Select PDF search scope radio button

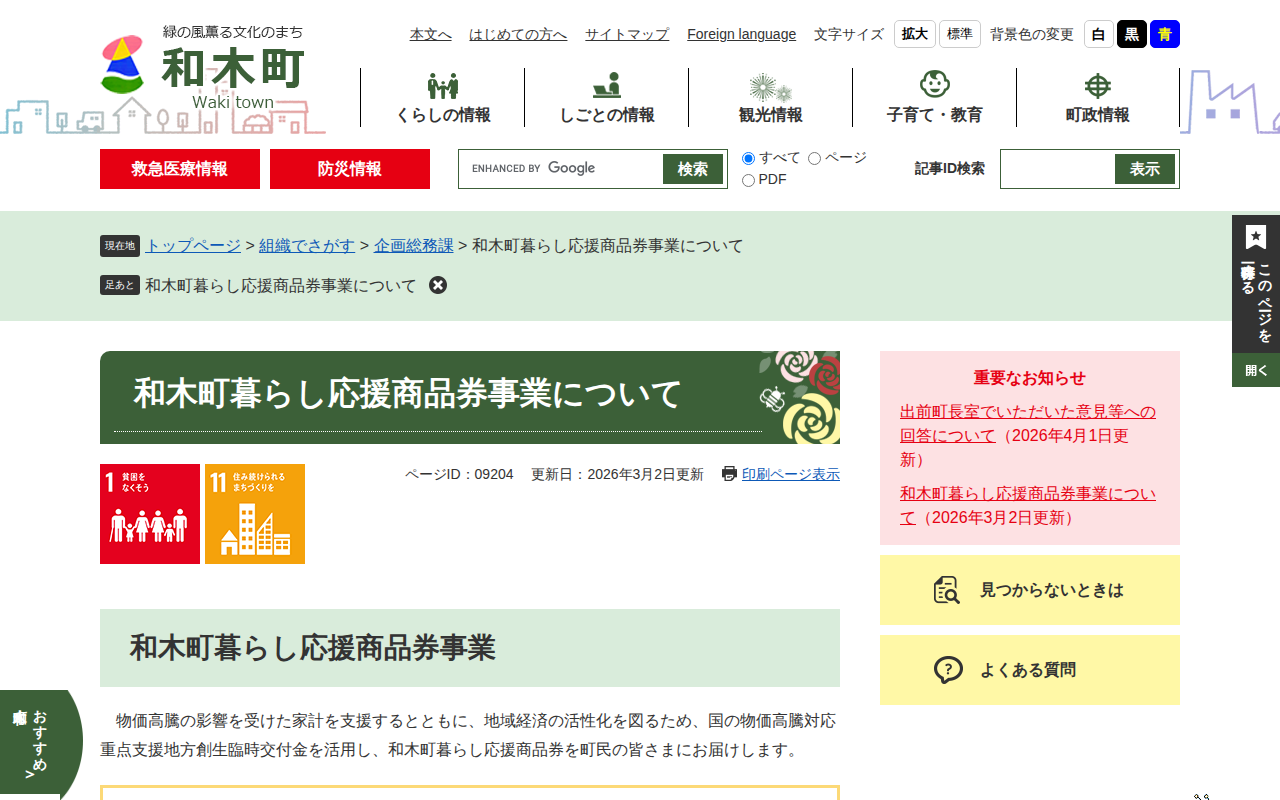(x=748, y=180)
